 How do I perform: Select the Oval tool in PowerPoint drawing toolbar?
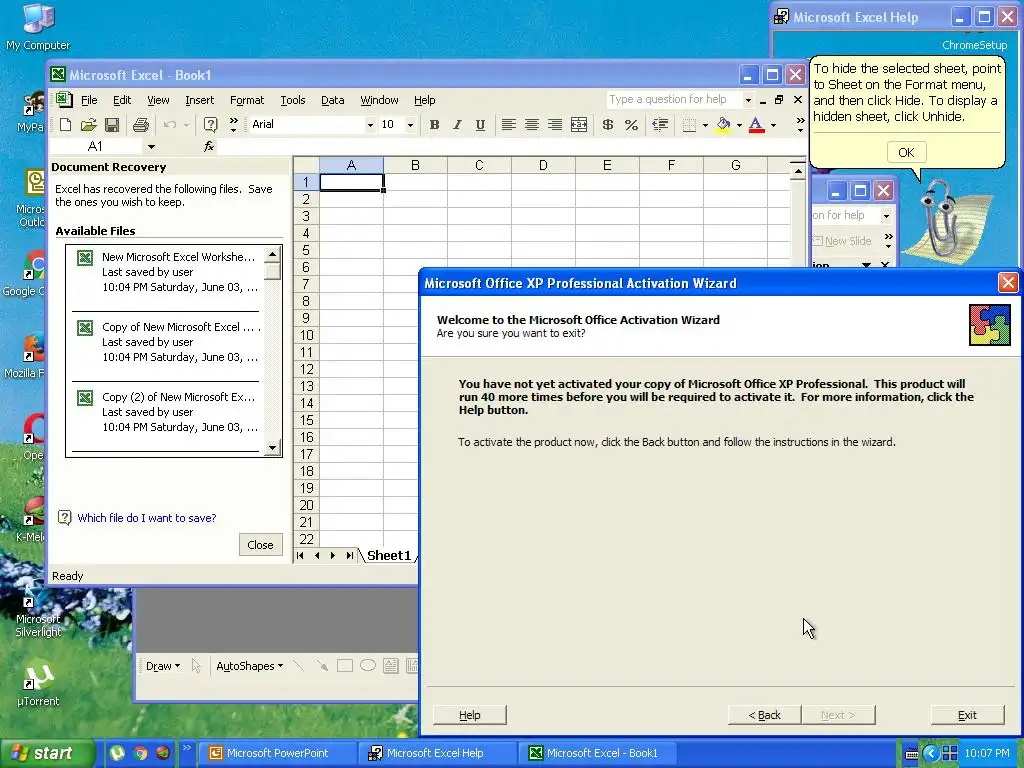pyautogui.click(x=368, y=666)
